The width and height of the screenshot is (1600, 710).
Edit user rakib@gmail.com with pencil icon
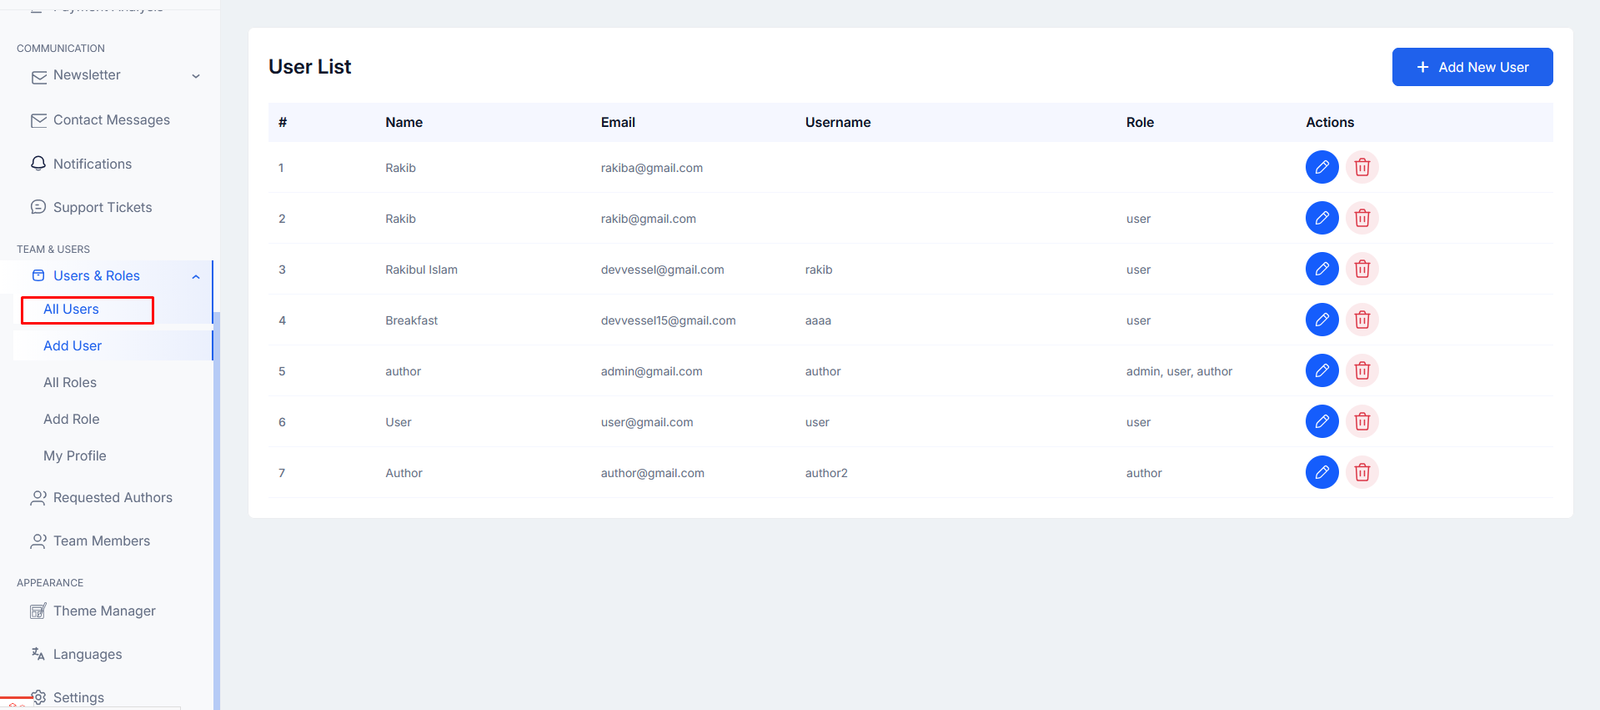pos(1322,218)
